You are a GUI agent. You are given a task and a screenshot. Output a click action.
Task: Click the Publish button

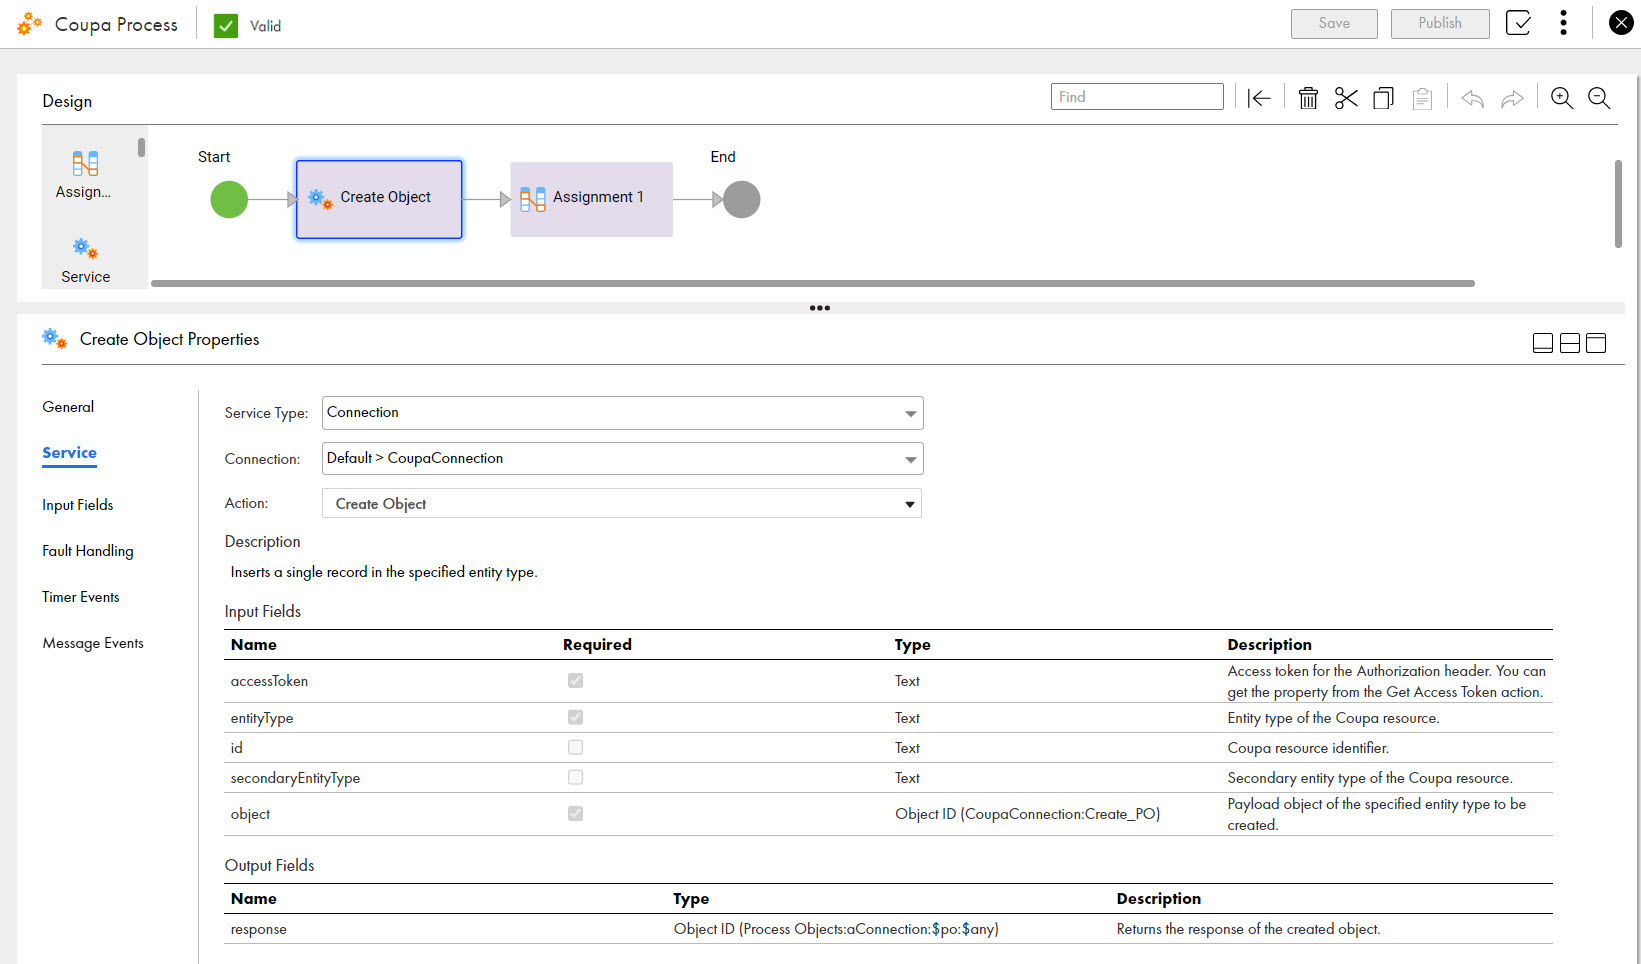pos(1440,23)
